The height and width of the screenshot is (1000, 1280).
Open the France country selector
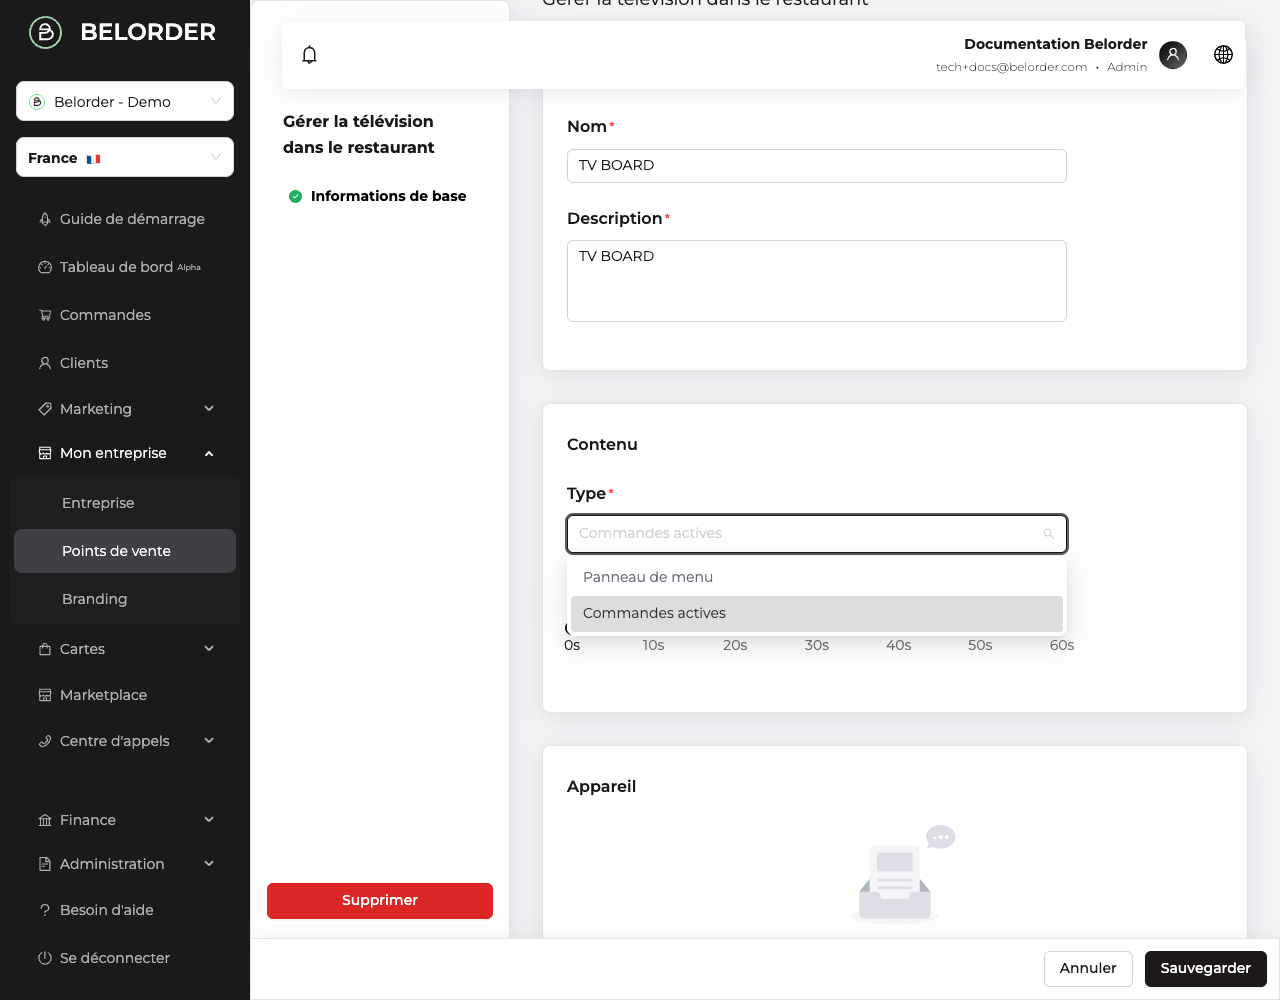click(x=125, y=157)
